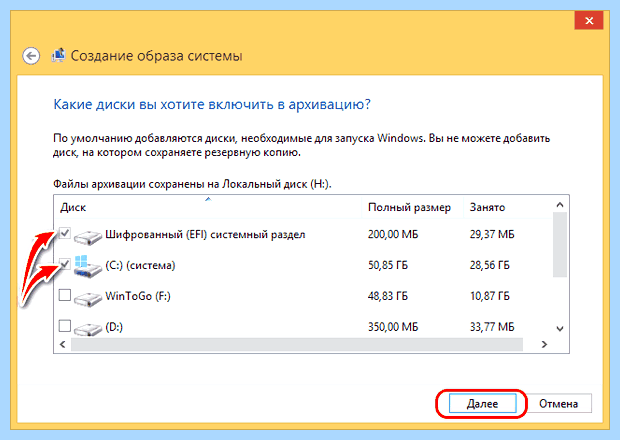
Task: Click the 29,37 МБ used value
Action: click(492, 234)
